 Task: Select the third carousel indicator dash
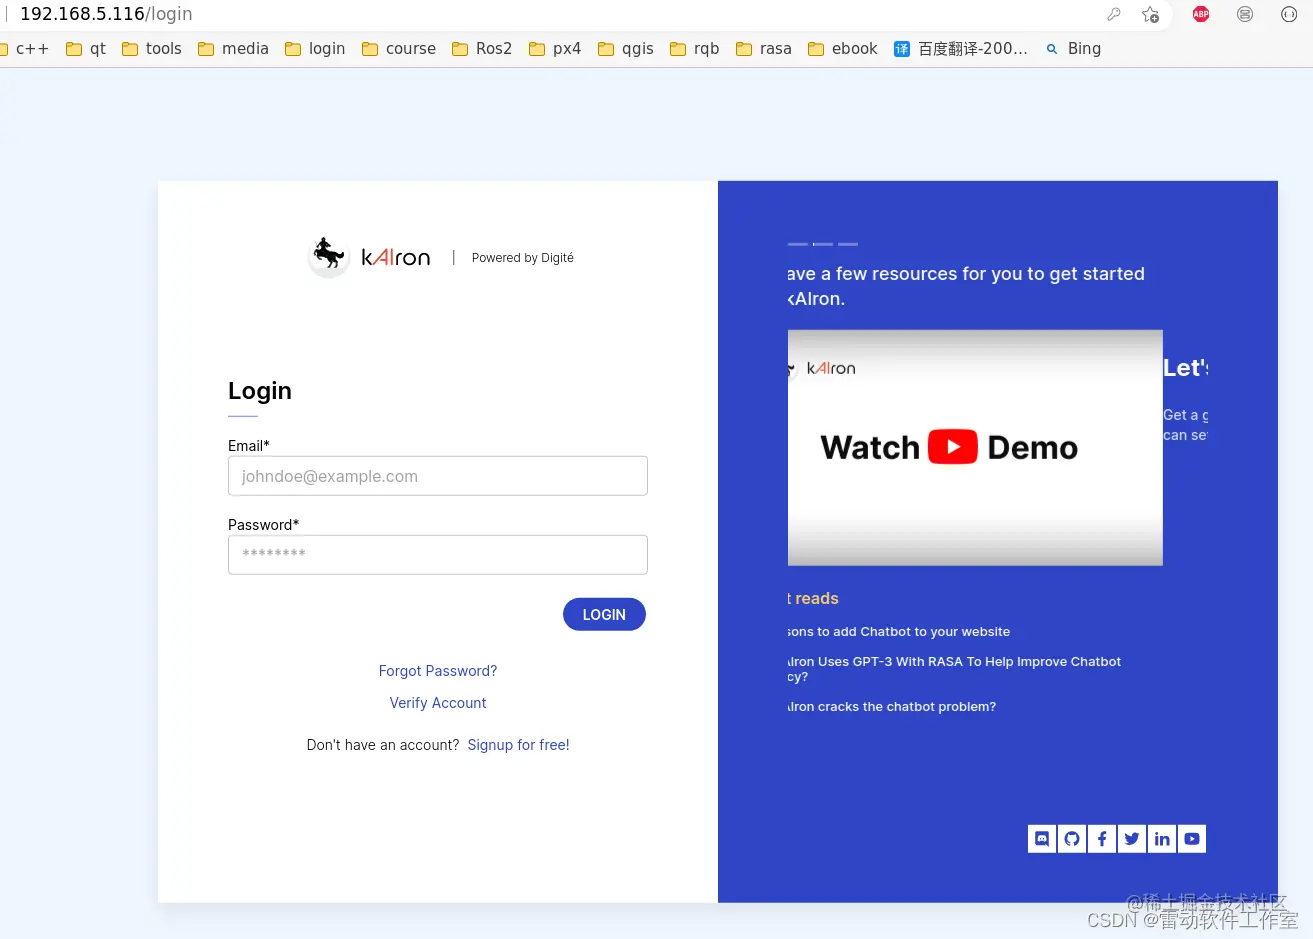coord(848,244)
